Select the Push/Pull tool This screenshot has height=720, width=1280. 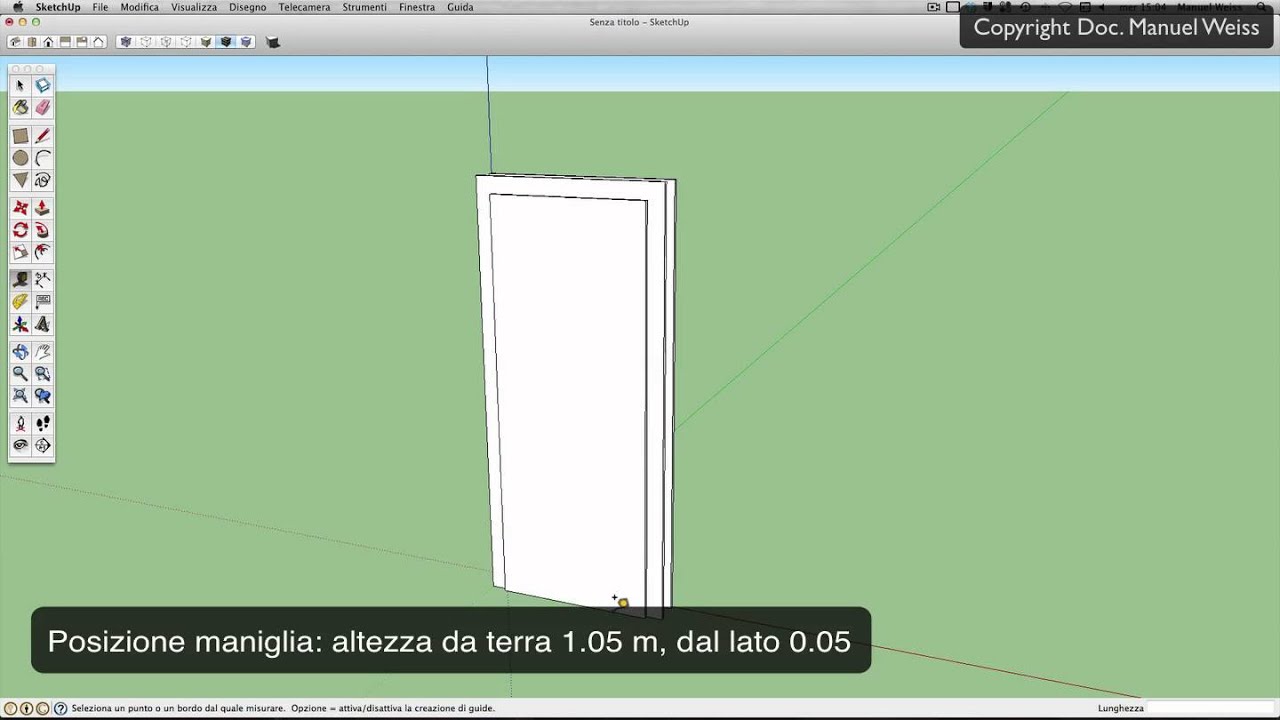point(42,208)
